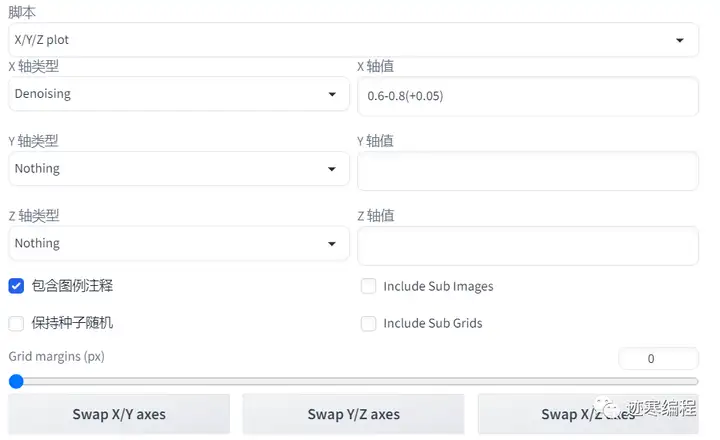This screenshot has height=440, width=720.
Task: Open the 脚本 X/Y/Z plot script dropdown
Action: tap(340, 40)
